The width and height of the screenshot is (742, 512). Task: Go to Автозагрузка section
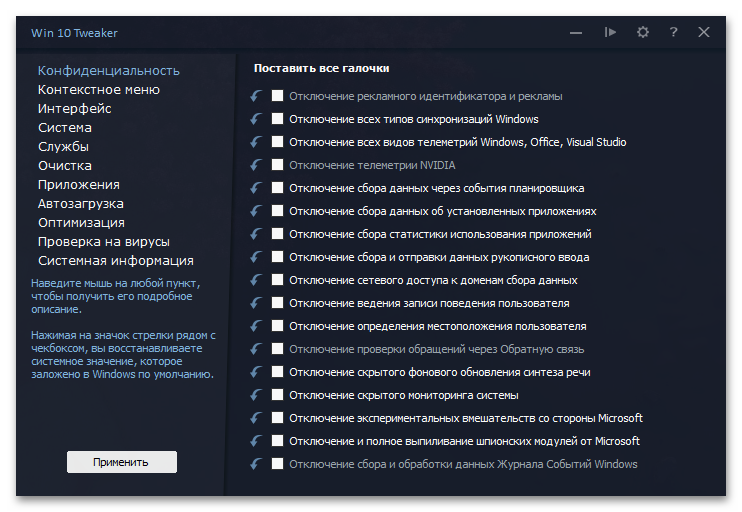click(81, 203)
